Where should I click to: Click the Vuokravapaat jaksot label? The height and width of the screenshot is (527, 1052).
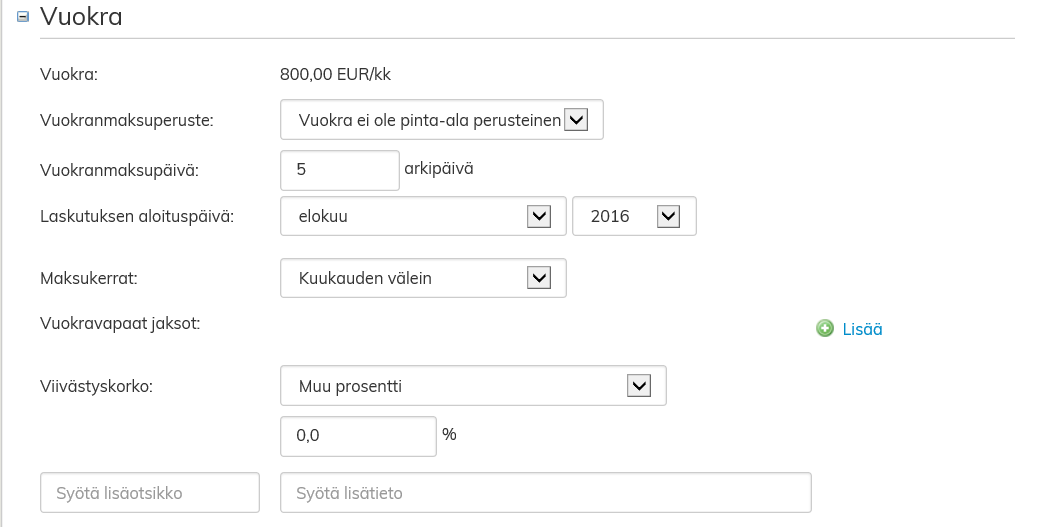120,323
